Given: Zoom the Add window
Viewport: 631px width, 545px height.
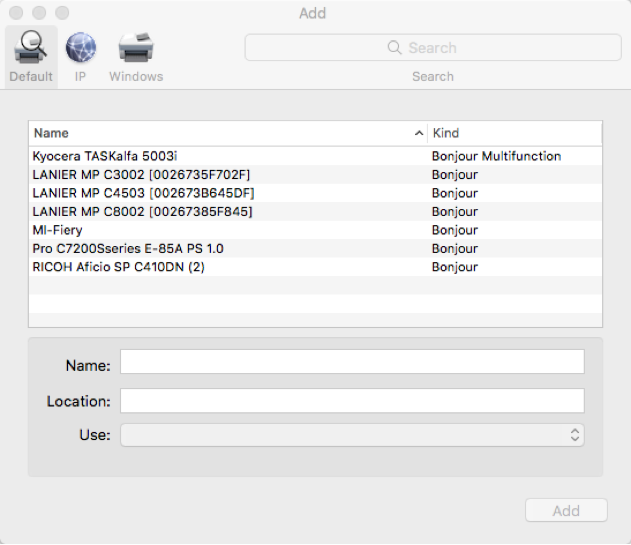Looking at the screenshot, I should click(x=62, y=13).
